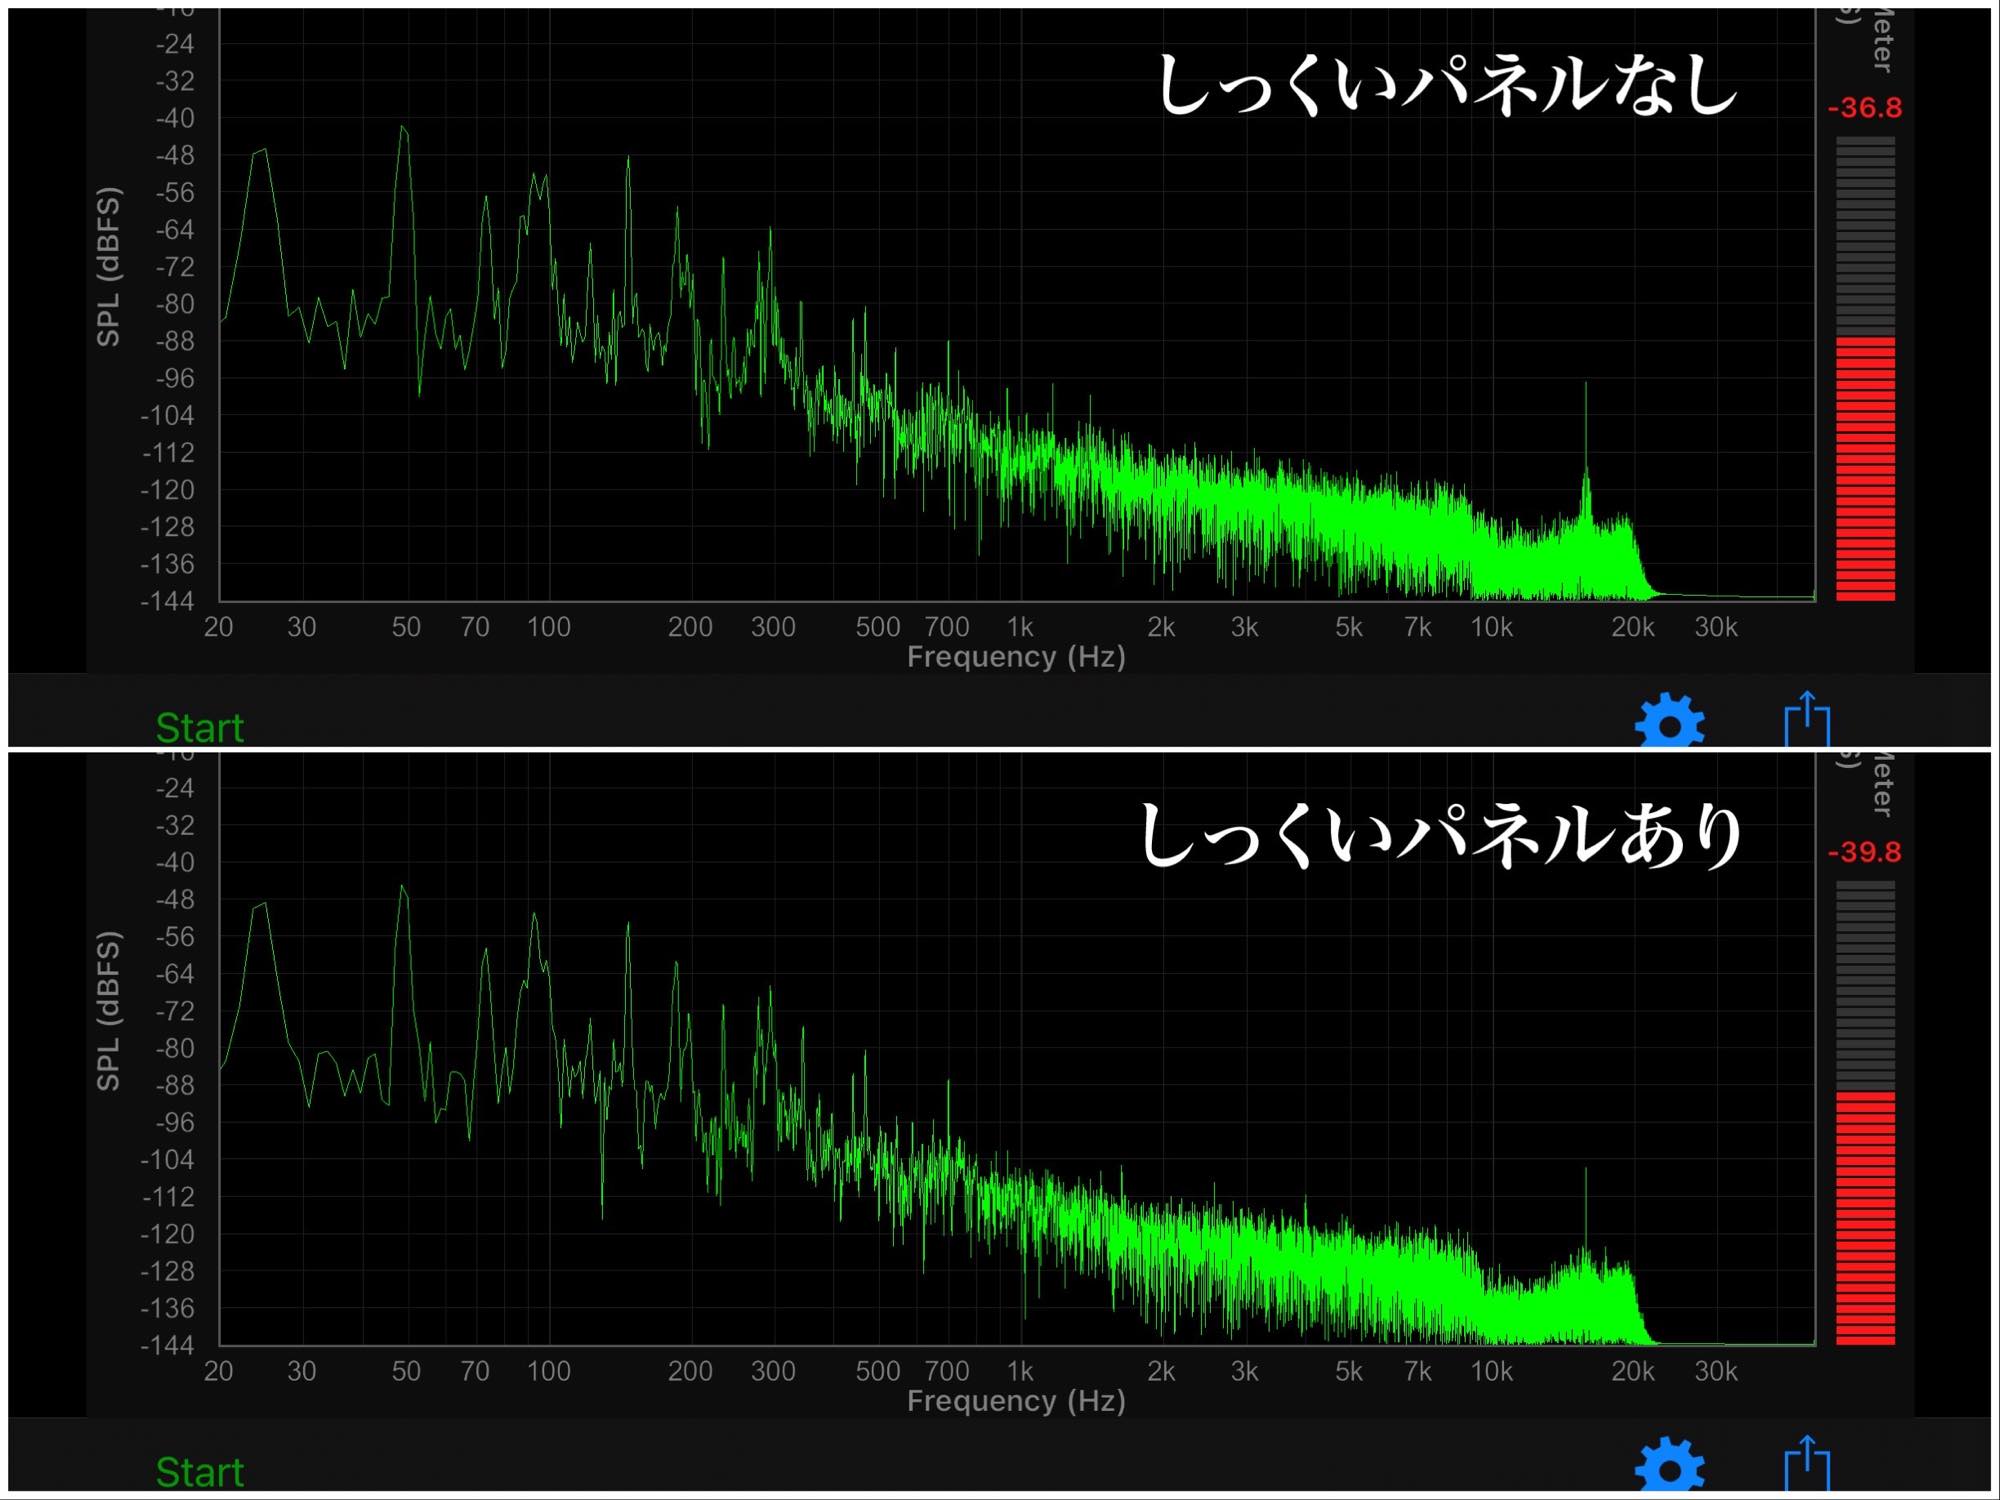Click the しっくいパネルあり caption text

[x=1441, y=835]
